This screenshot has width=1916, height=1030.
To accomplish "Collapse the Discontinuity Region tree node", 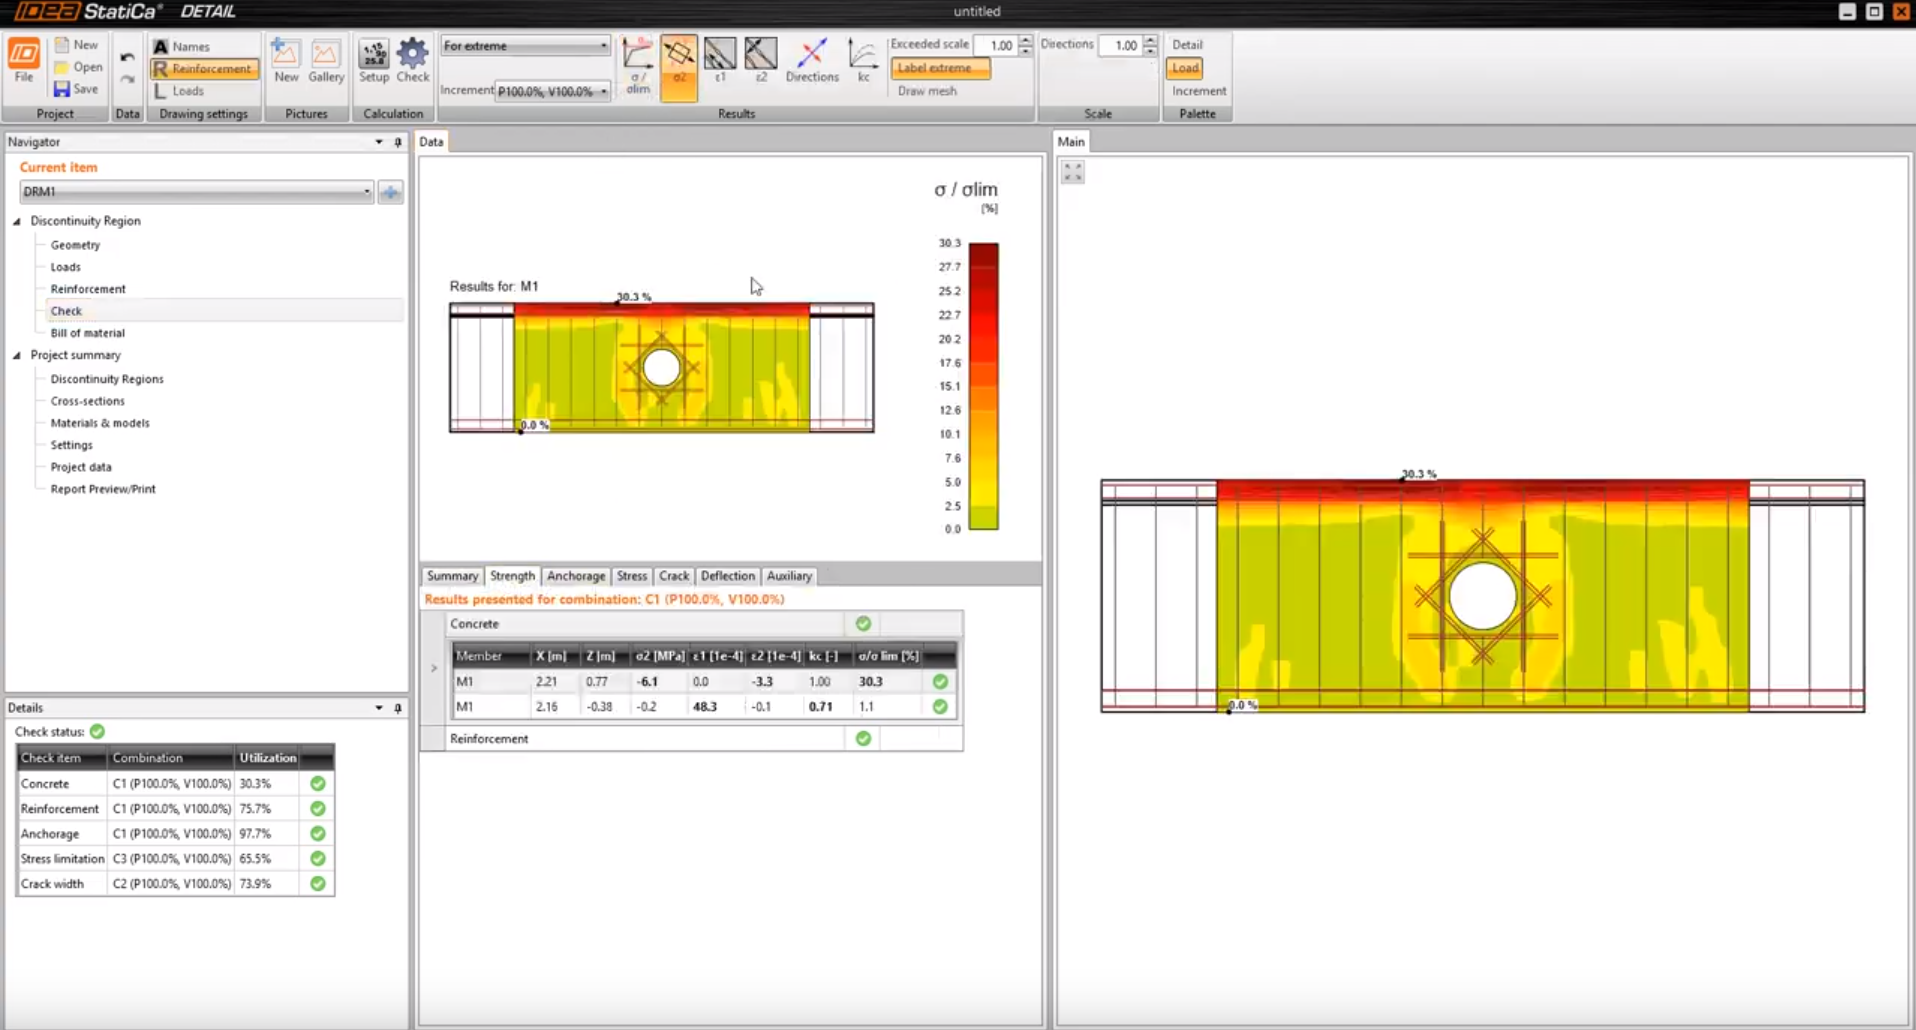I will [17, 221].
